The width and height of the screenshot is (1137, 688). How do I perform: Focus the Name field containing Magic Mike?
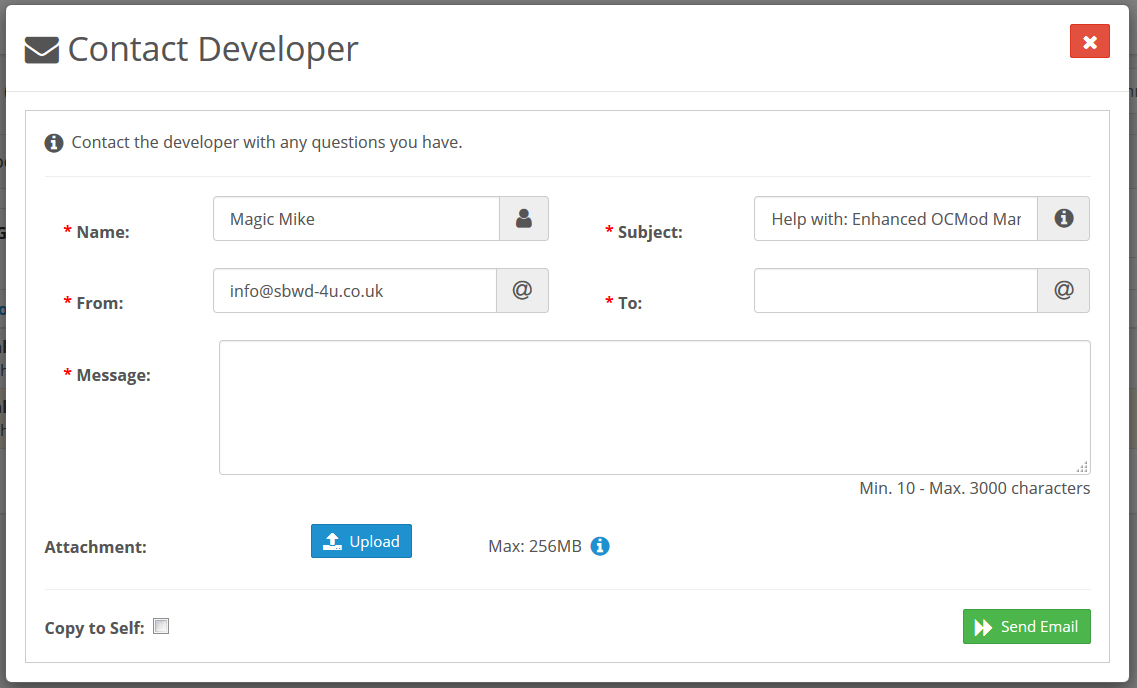(356, 218)
